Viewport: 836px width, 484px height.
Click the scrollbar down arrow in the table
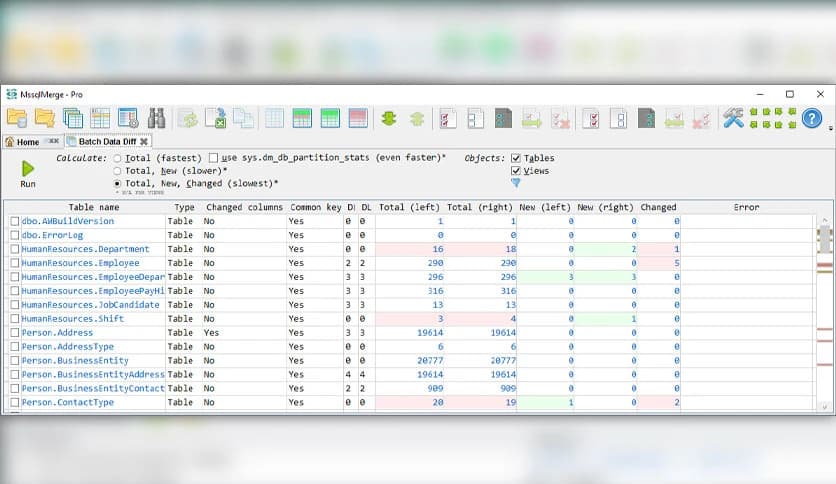pyautogui.click(x=825, y=407)
